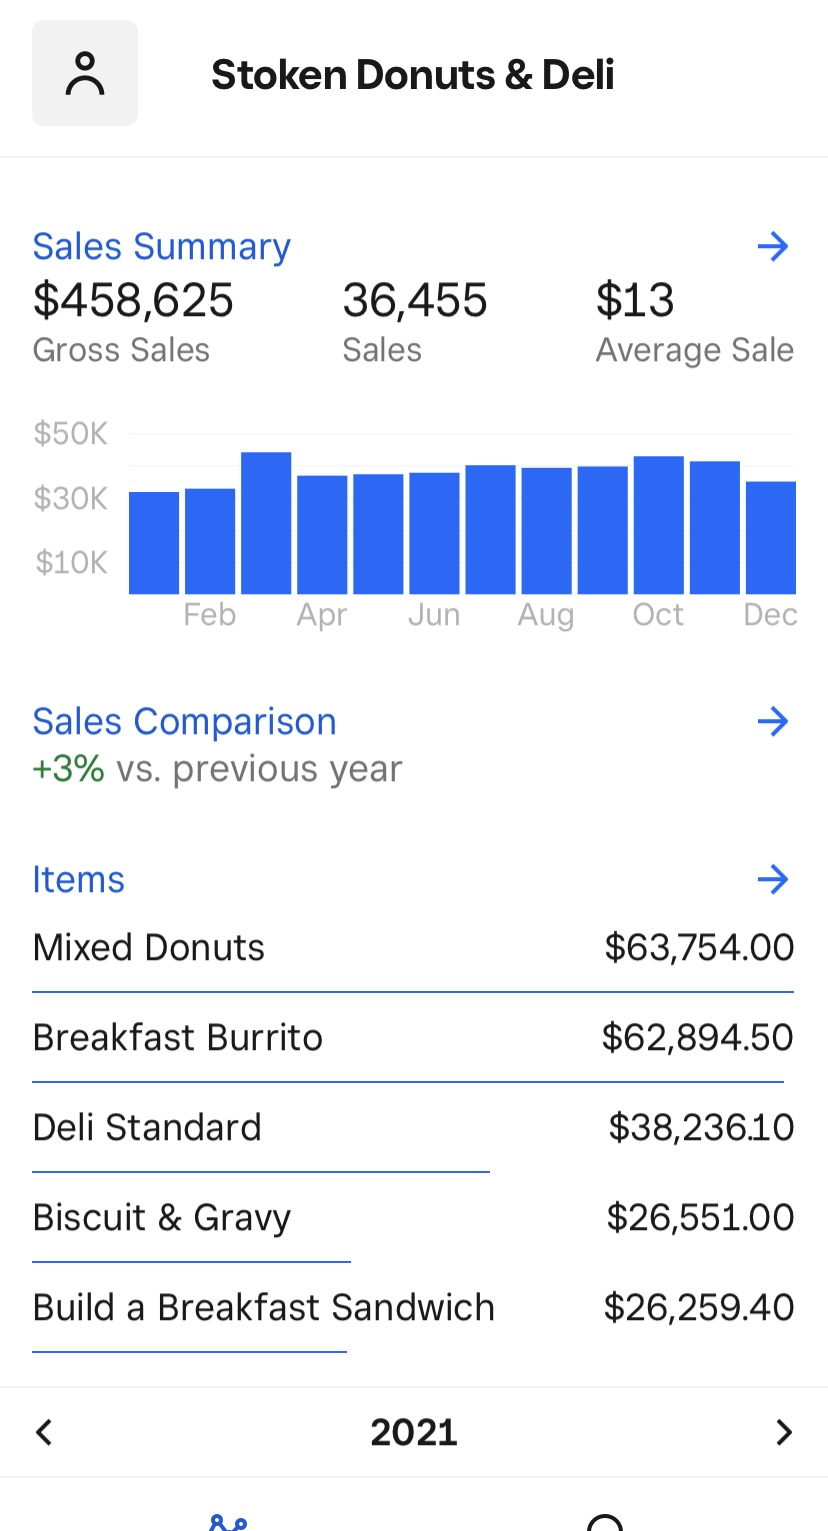Tap the Items section heading
828x1531 pixels.
click(x=78, y=879)
